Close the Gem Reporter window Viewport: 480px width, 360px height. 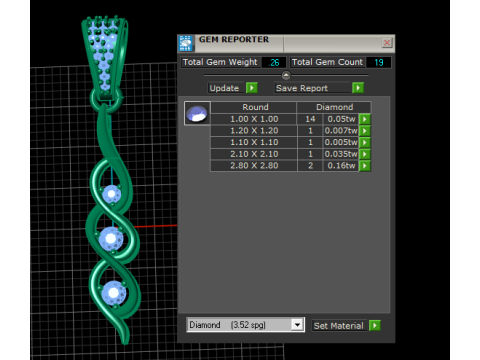tap(387, 43)
